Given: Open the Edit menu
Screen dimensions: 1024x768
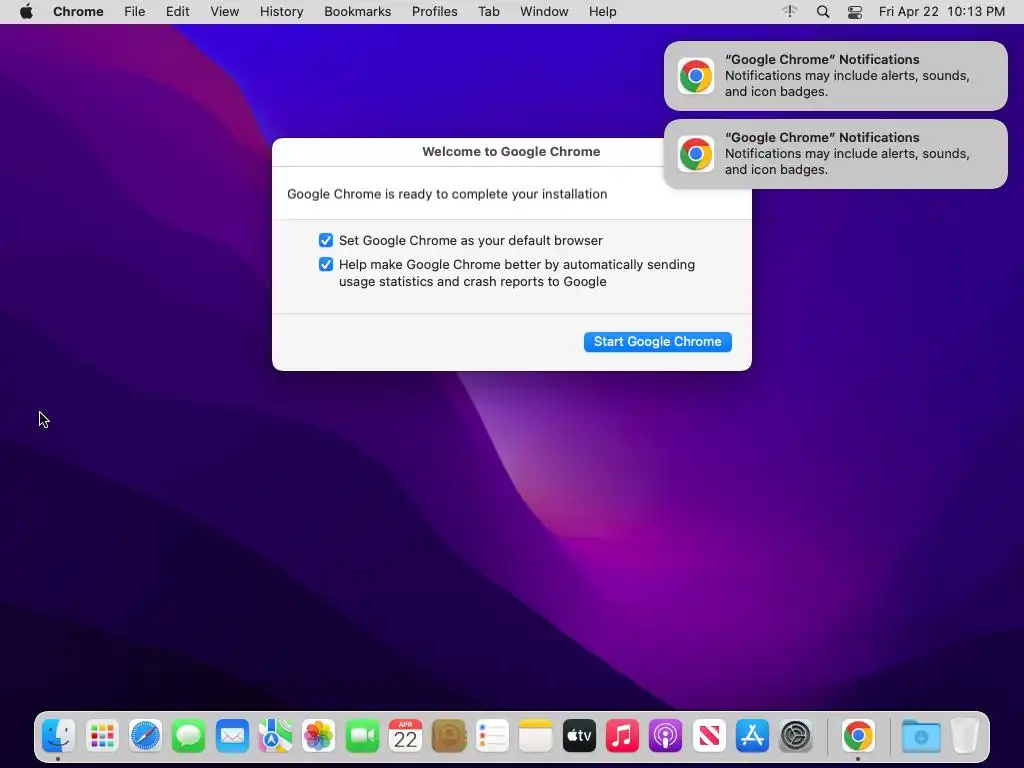Looking at the screenshot, I should coord(177,12).
